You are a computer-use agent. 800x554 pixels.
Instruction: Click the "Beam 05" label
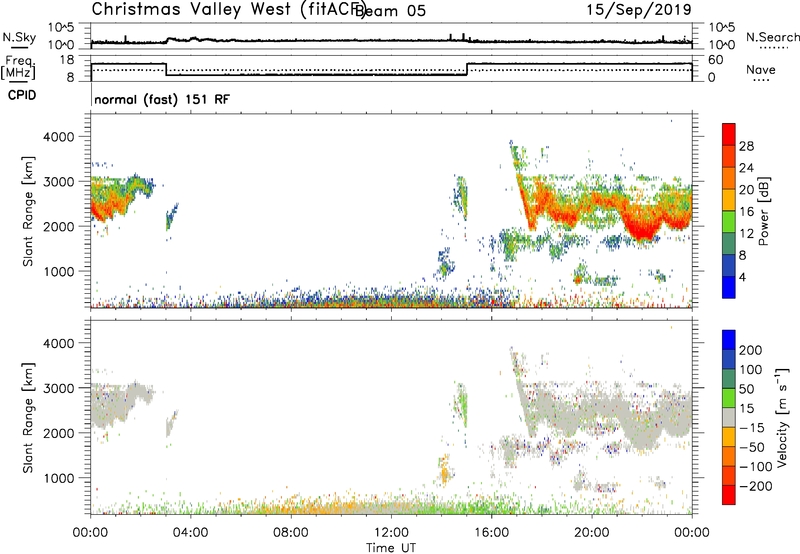pyautogui.click(x=390, y=11)
